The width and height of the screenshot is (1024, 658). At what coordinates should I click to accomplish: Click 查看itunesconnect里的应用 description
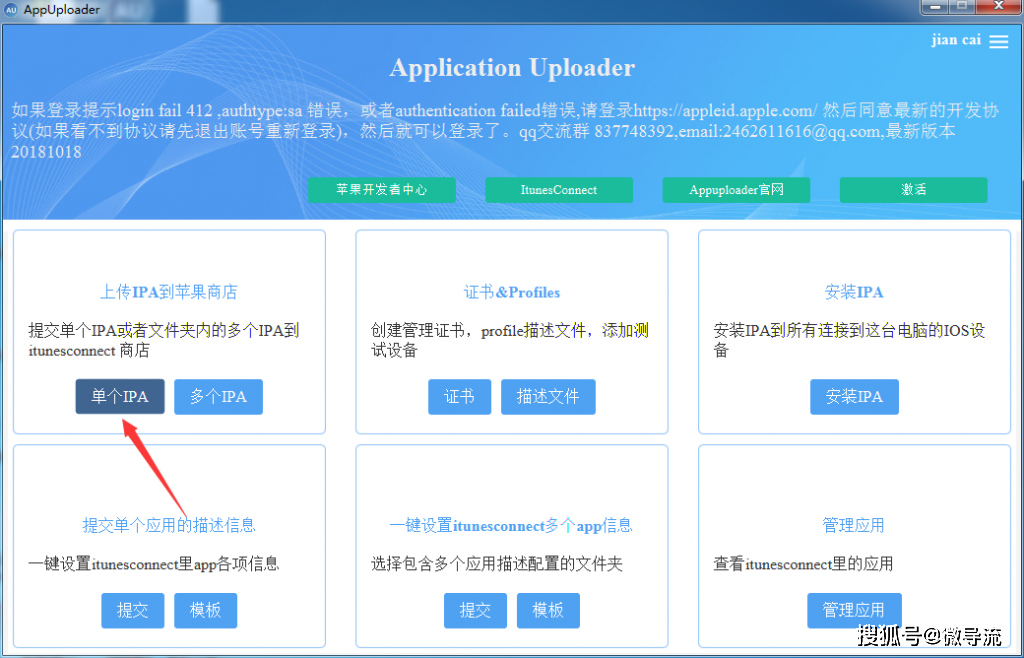click(803, 564)
